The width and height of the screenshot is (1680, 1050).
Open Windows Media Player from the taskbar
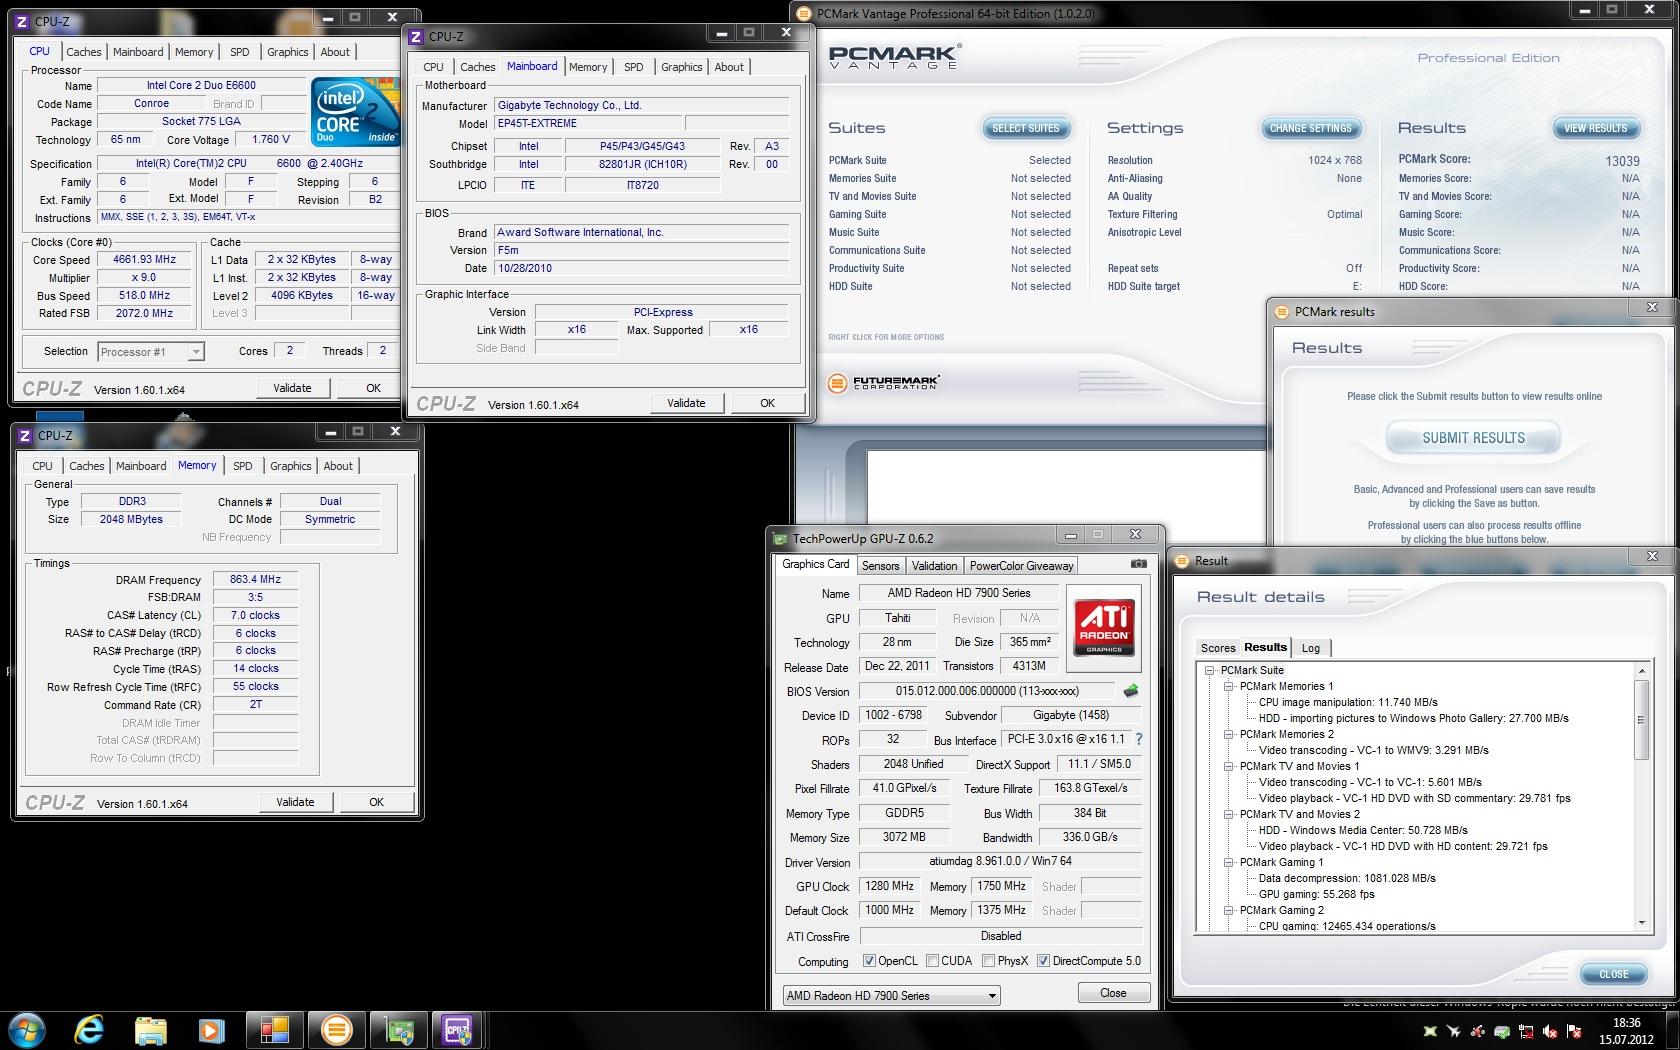pos(211,1029)
